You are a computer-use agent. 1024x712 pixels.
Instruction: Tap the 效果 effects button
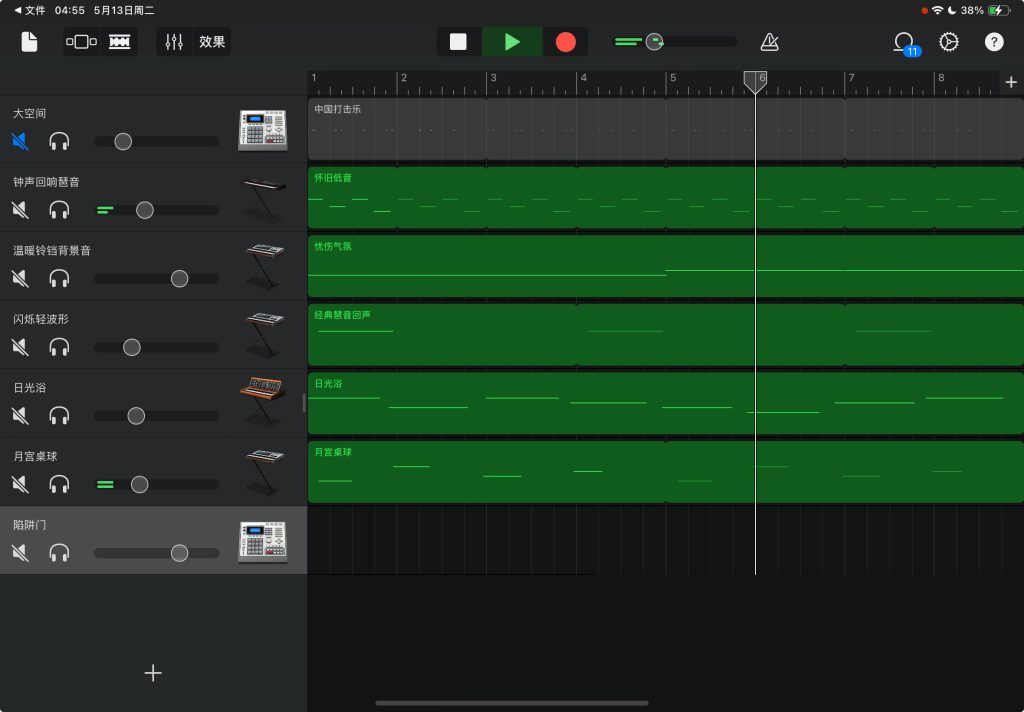coord(212,42)
